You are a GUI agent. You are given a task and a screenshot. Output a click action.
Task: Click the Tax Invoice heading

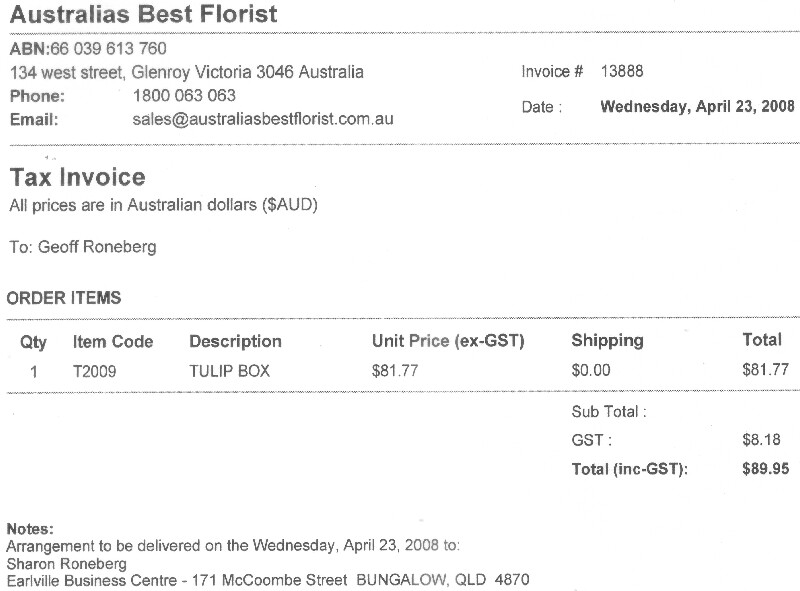point(78,177)
